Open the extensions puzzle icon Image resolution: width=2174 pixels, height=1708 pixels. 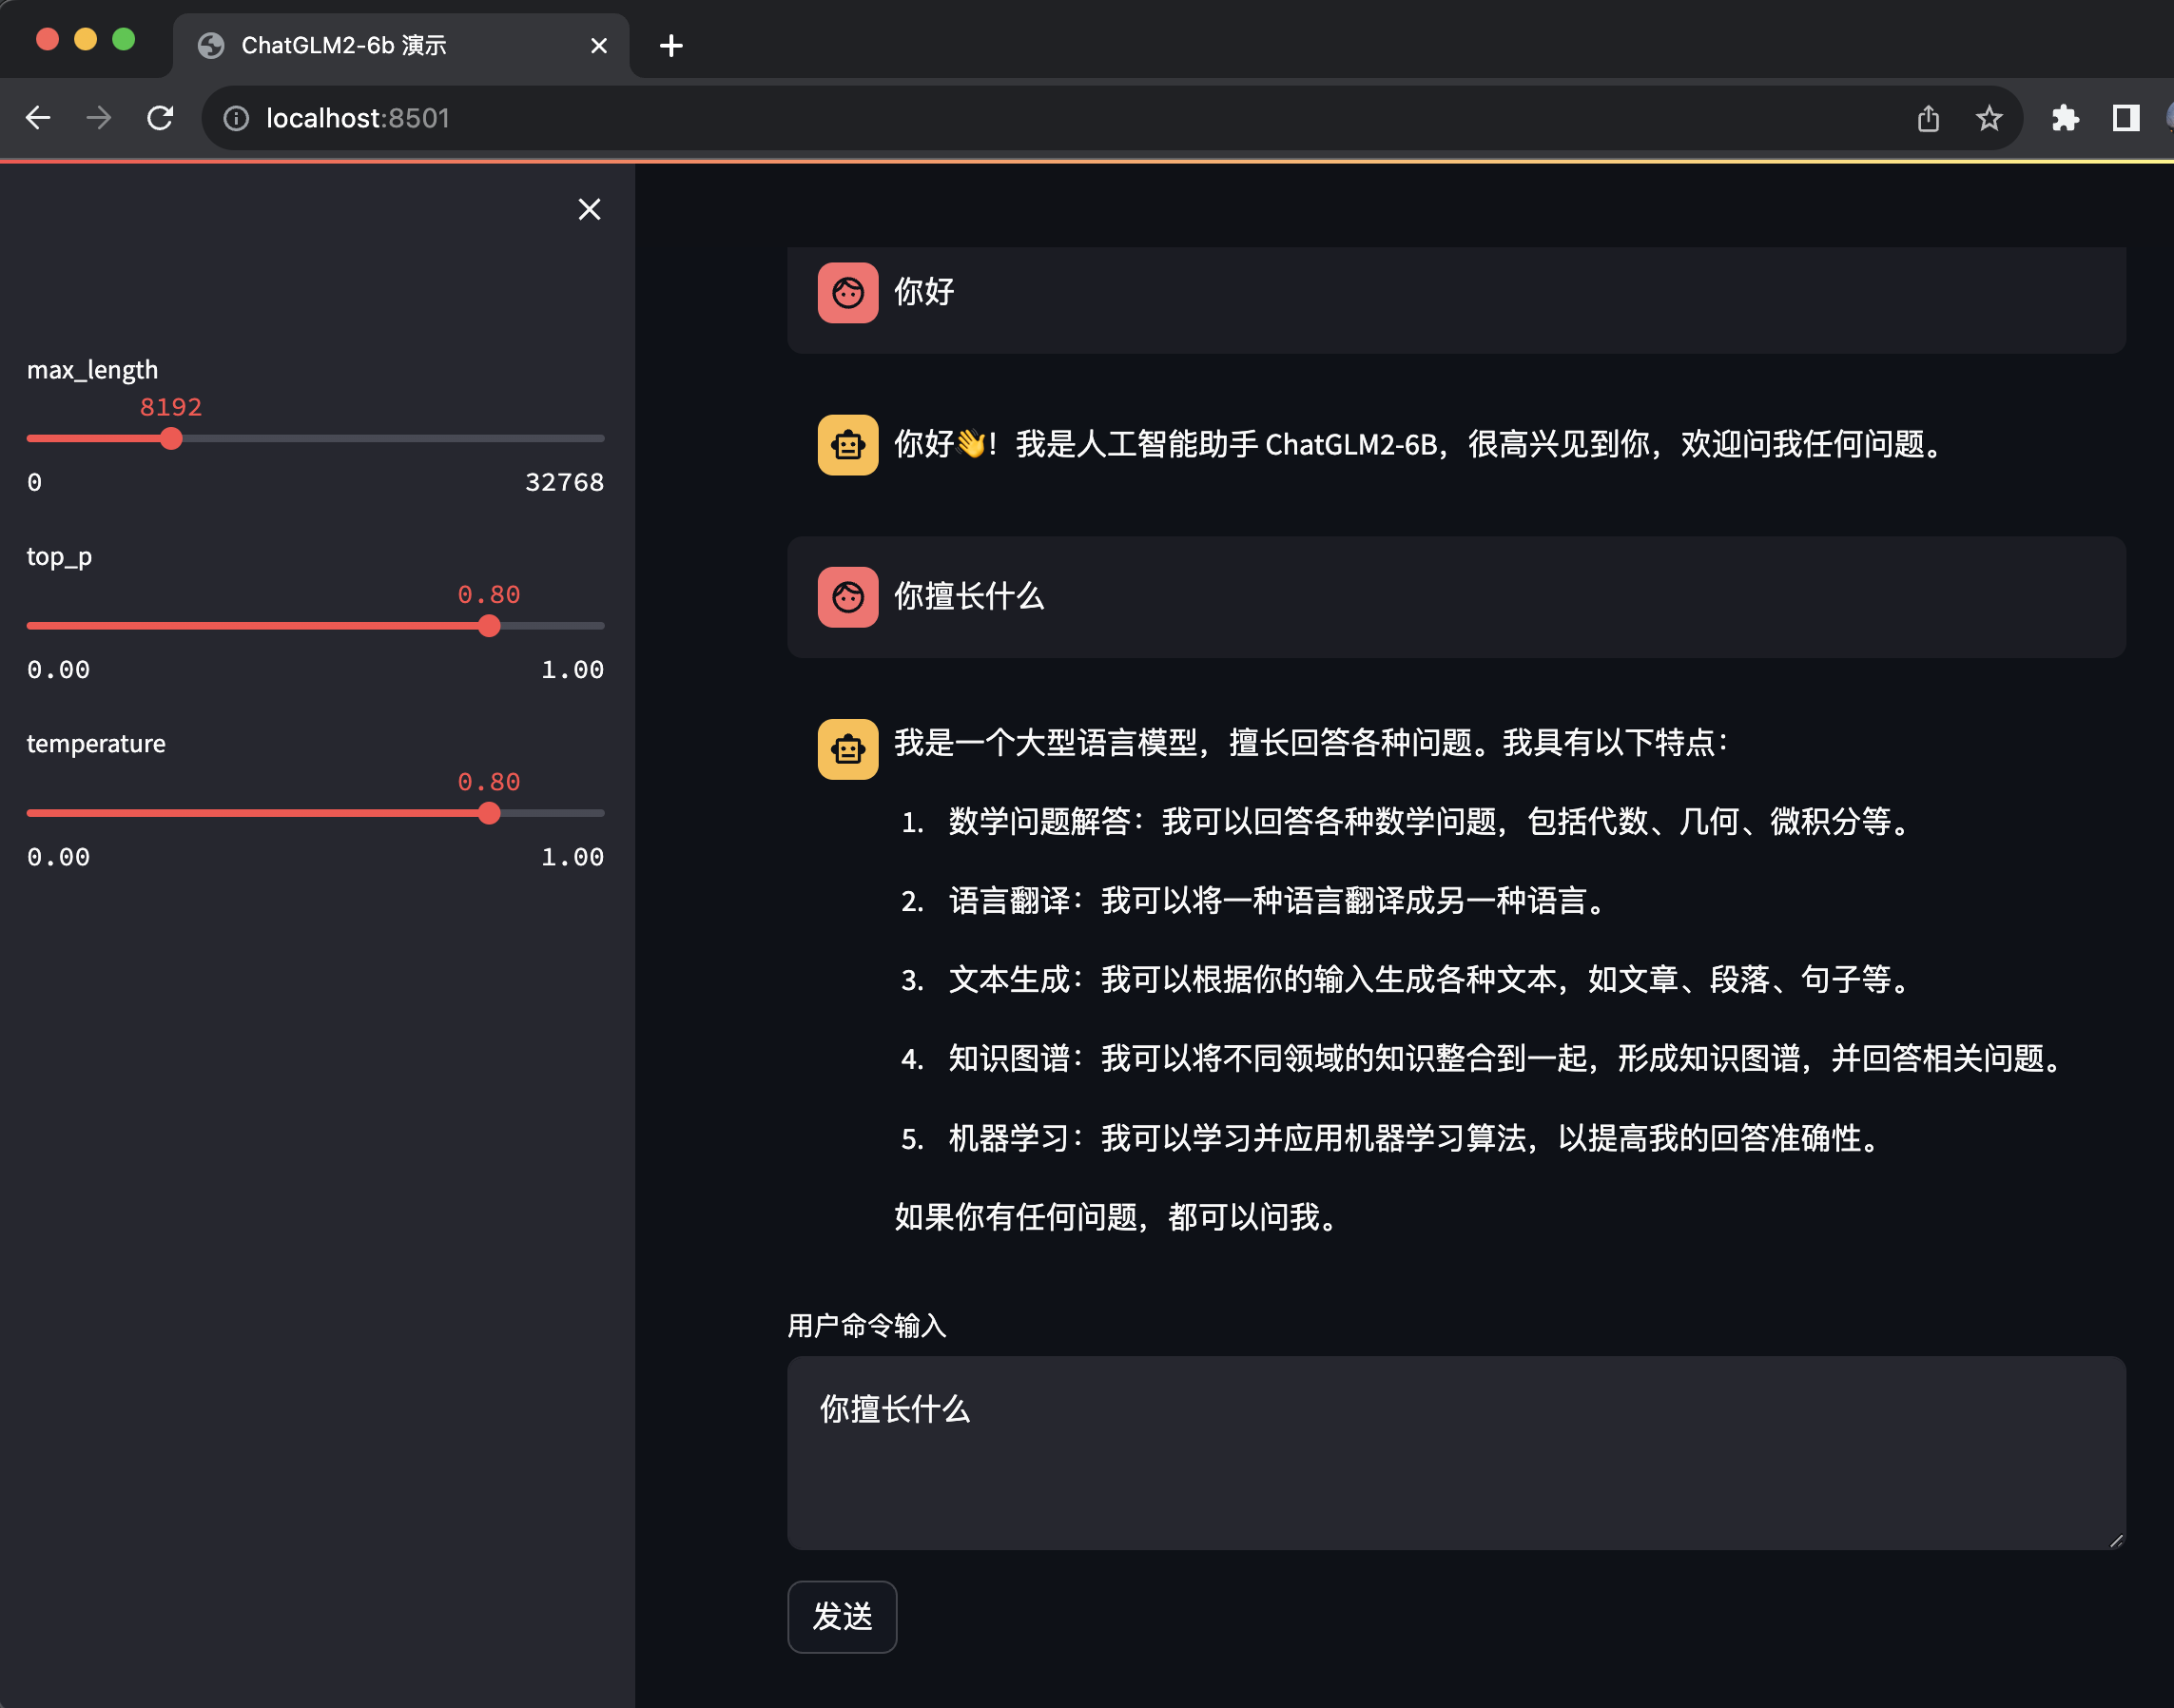tap(2065, 119)
